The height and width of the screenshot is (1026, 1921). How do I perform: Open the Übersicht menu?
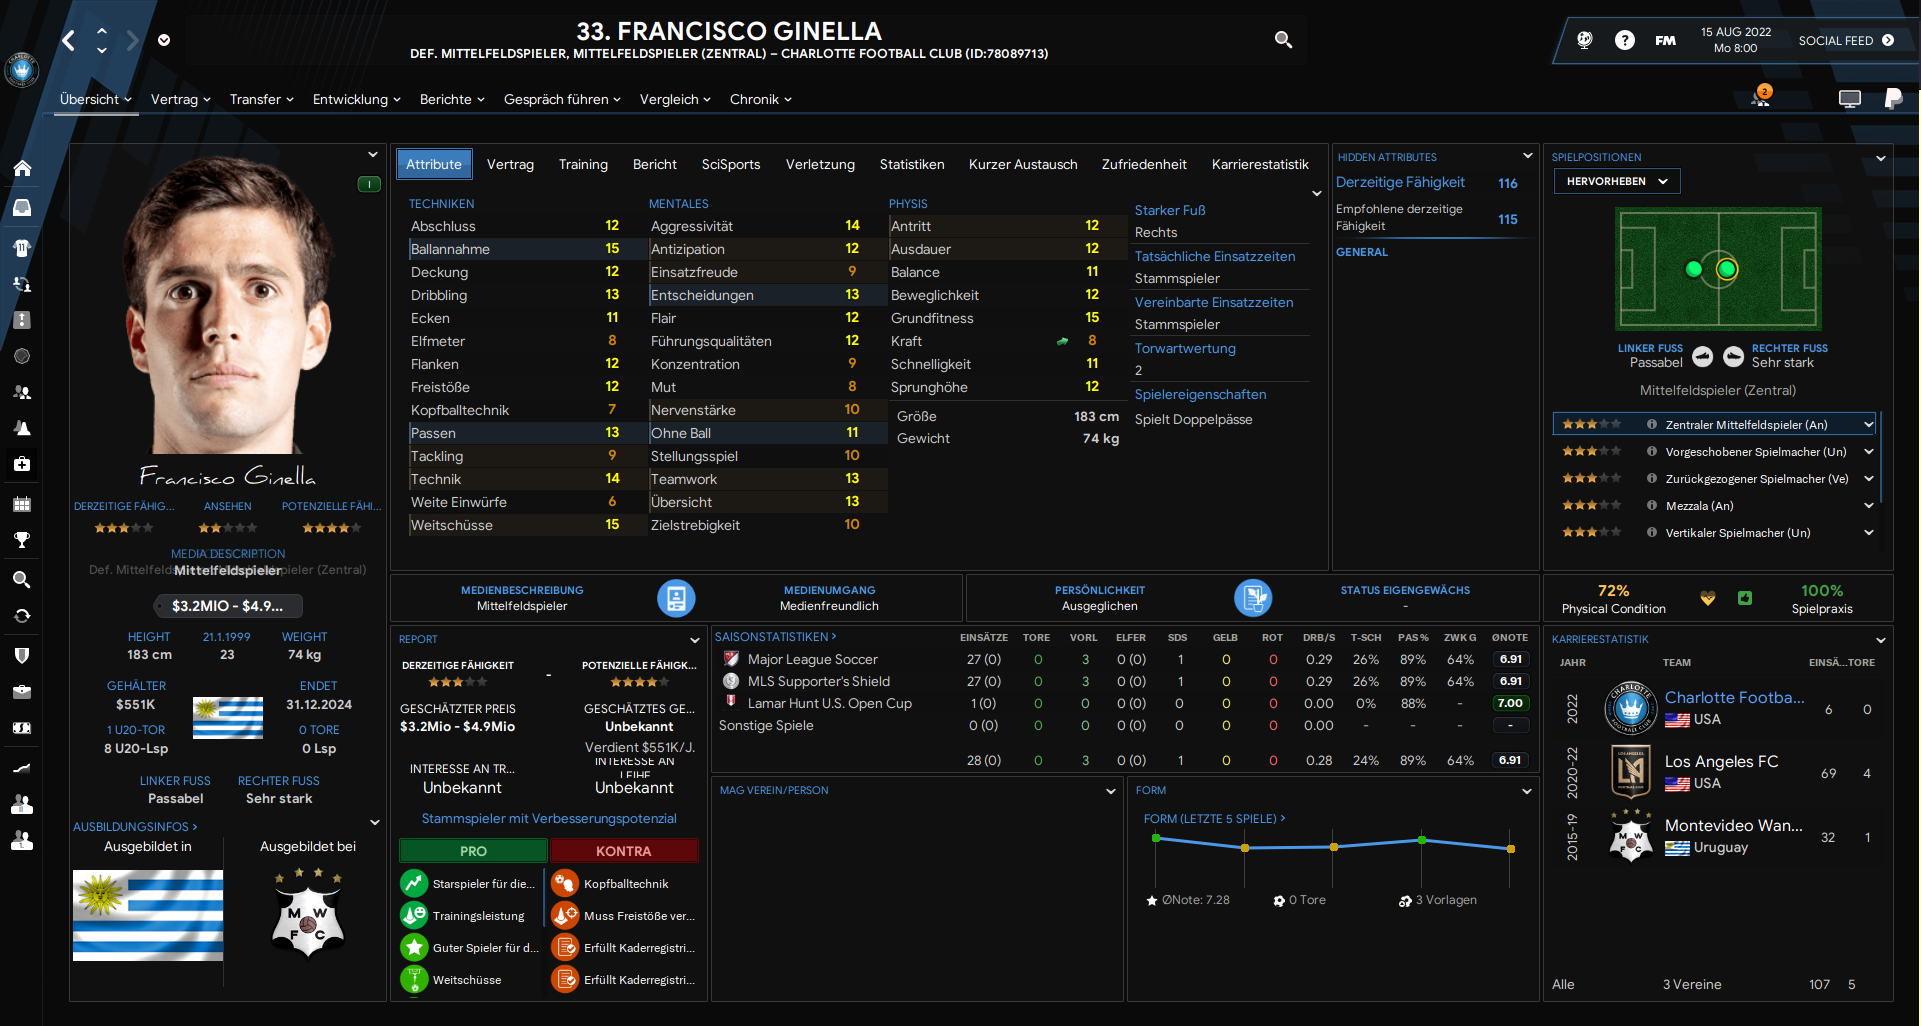(x=95, y=99)
